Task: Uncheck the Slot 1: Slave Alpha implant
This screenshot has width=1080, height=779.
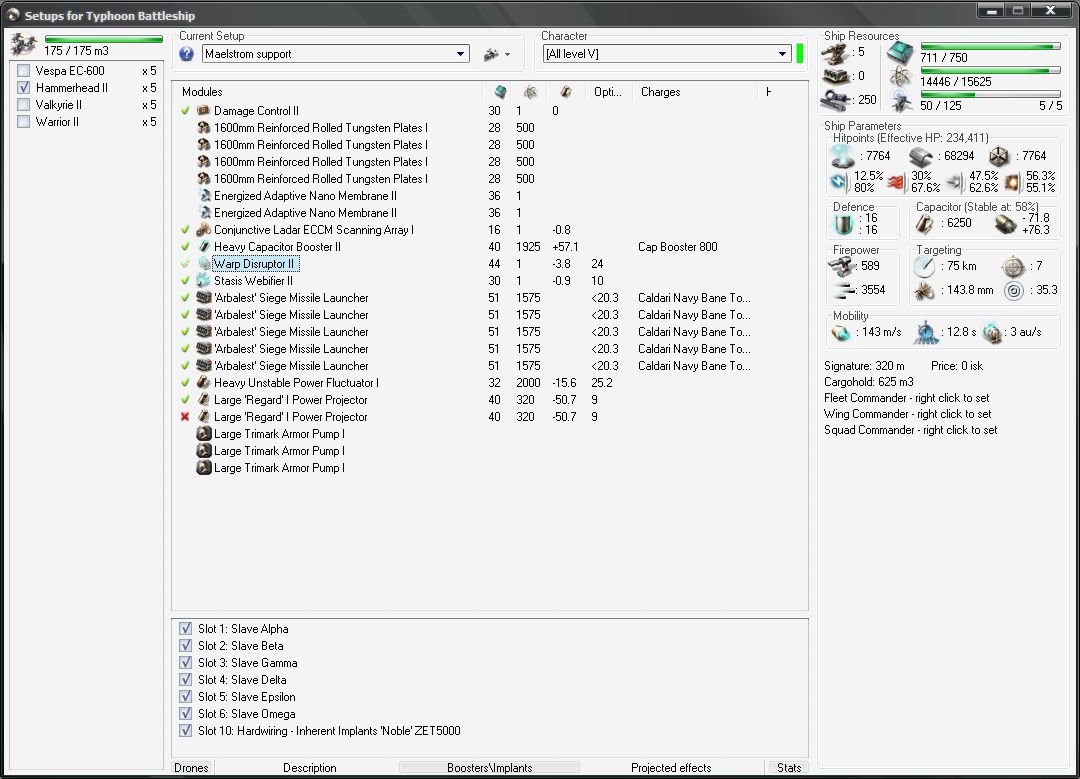Action: [x=185, y=629]
